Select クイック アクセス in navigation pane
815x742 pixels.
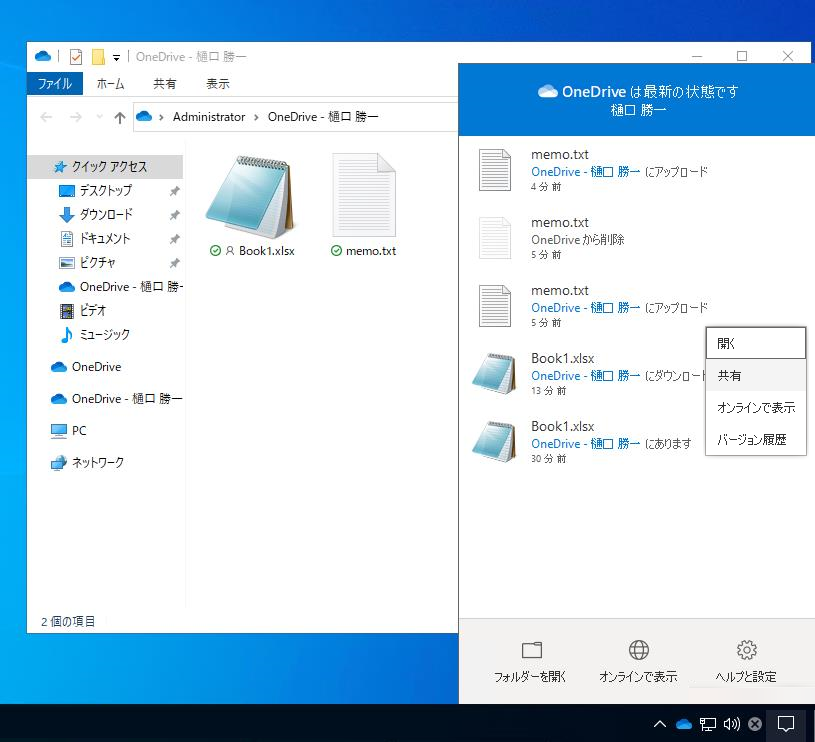click(106, 167)
